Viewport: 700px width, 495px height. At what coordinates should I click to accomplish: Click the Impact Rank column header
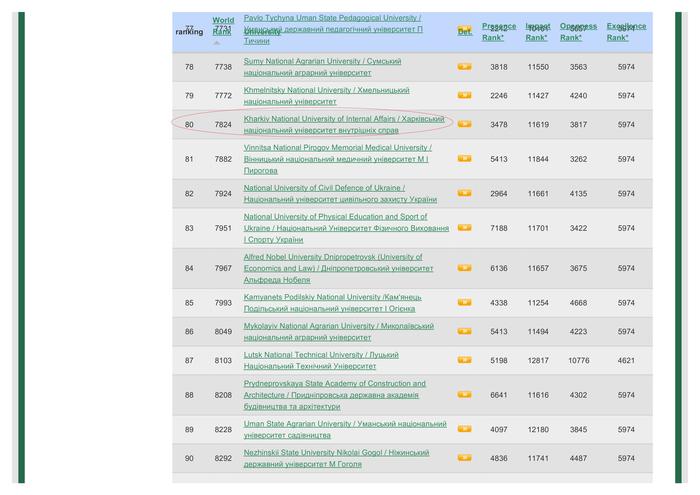(537, 32)
